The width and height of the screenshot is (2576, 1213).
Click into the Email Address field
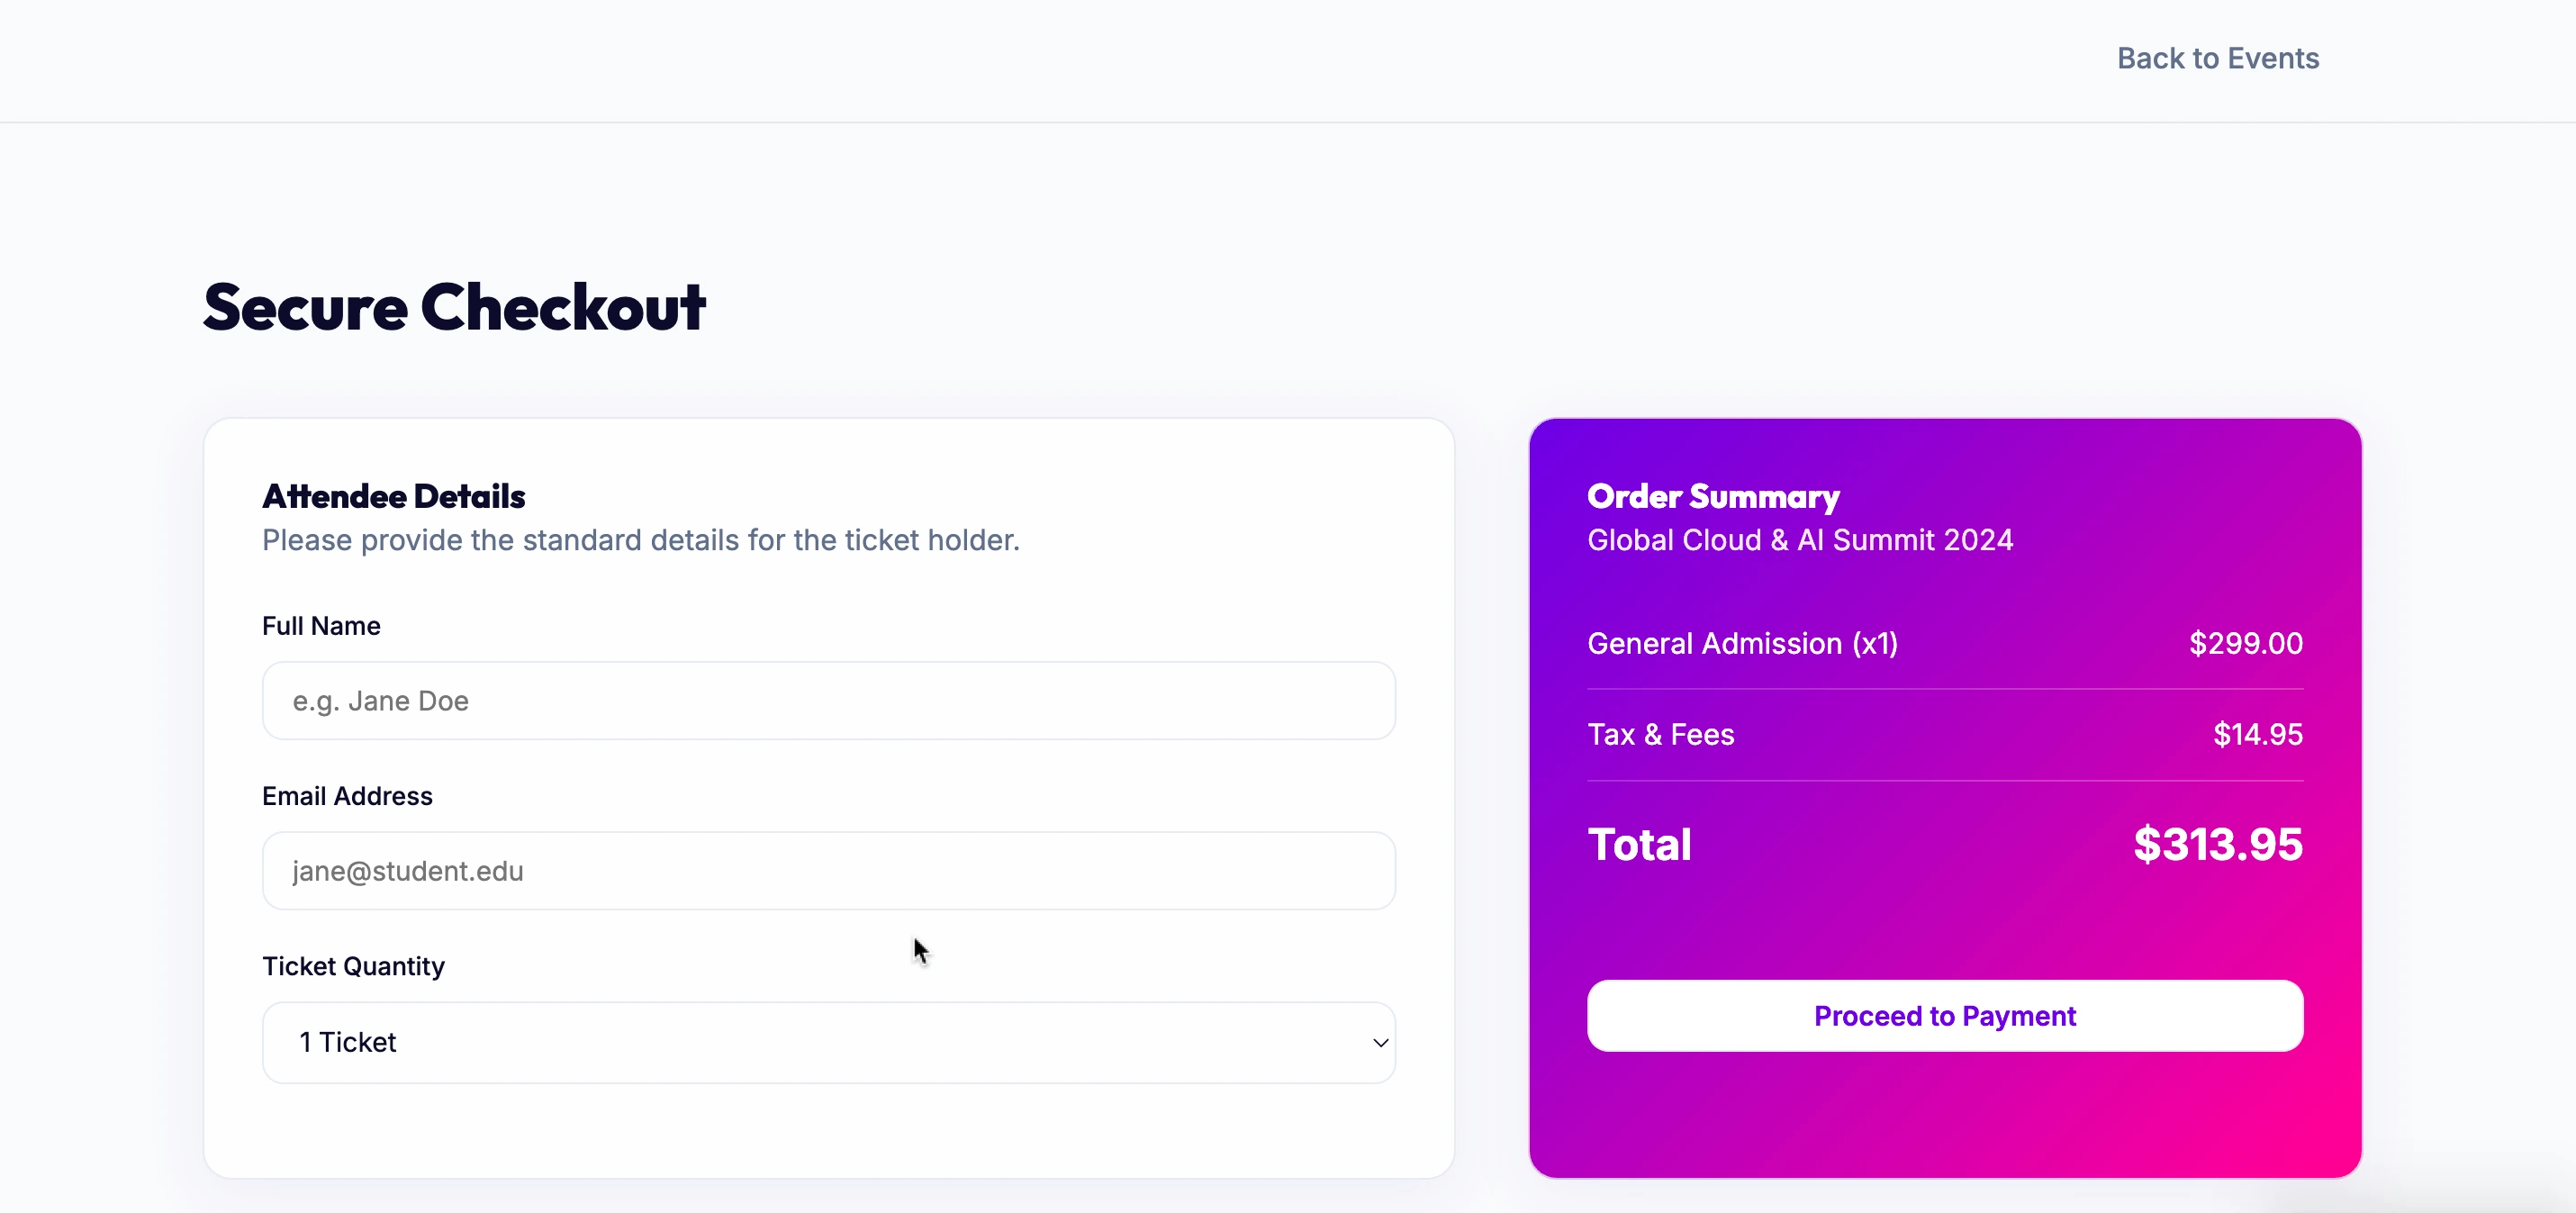[828, 871]
